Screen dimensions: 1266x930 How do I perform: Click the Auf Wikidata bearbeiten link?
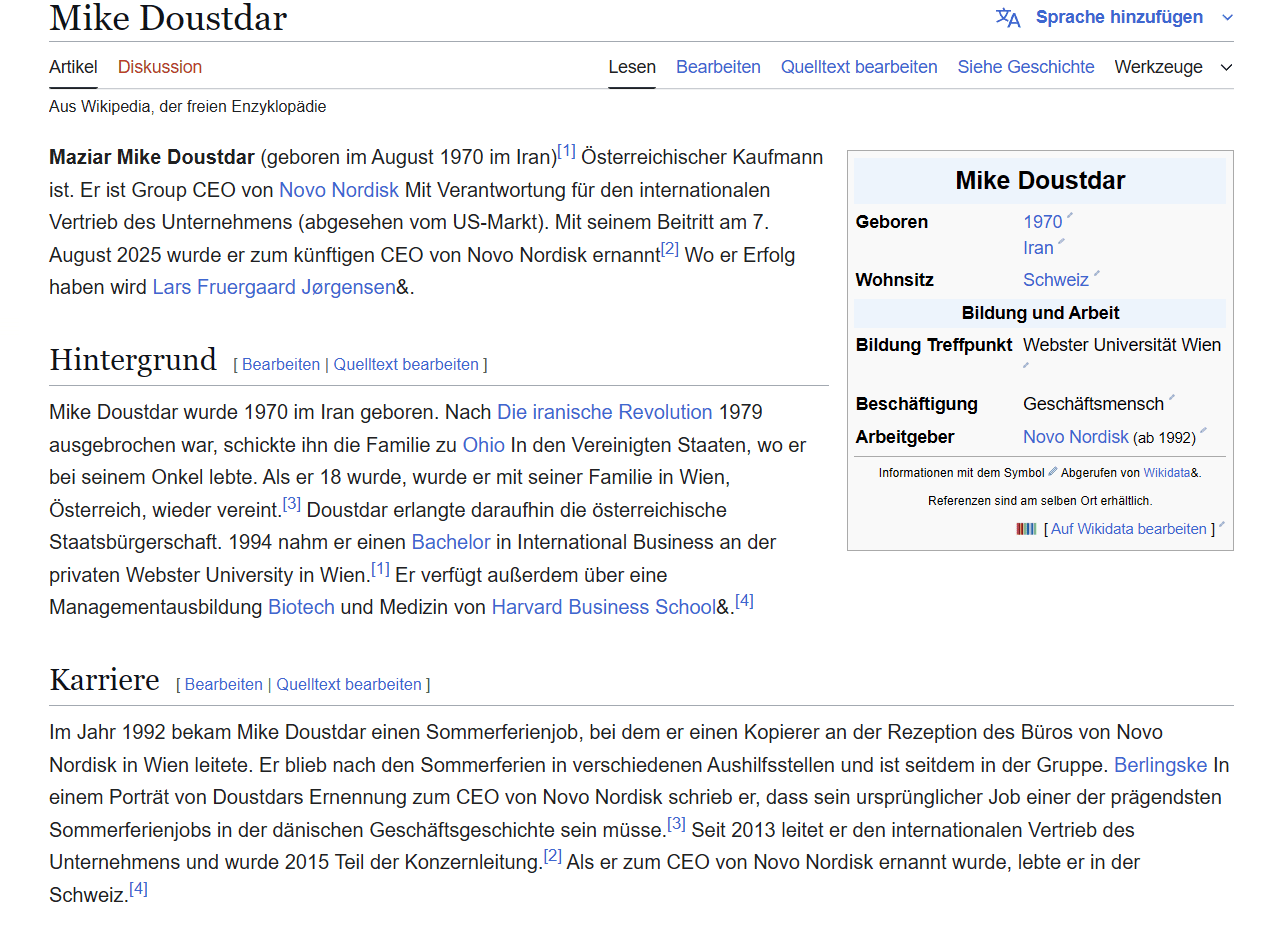1129,529
